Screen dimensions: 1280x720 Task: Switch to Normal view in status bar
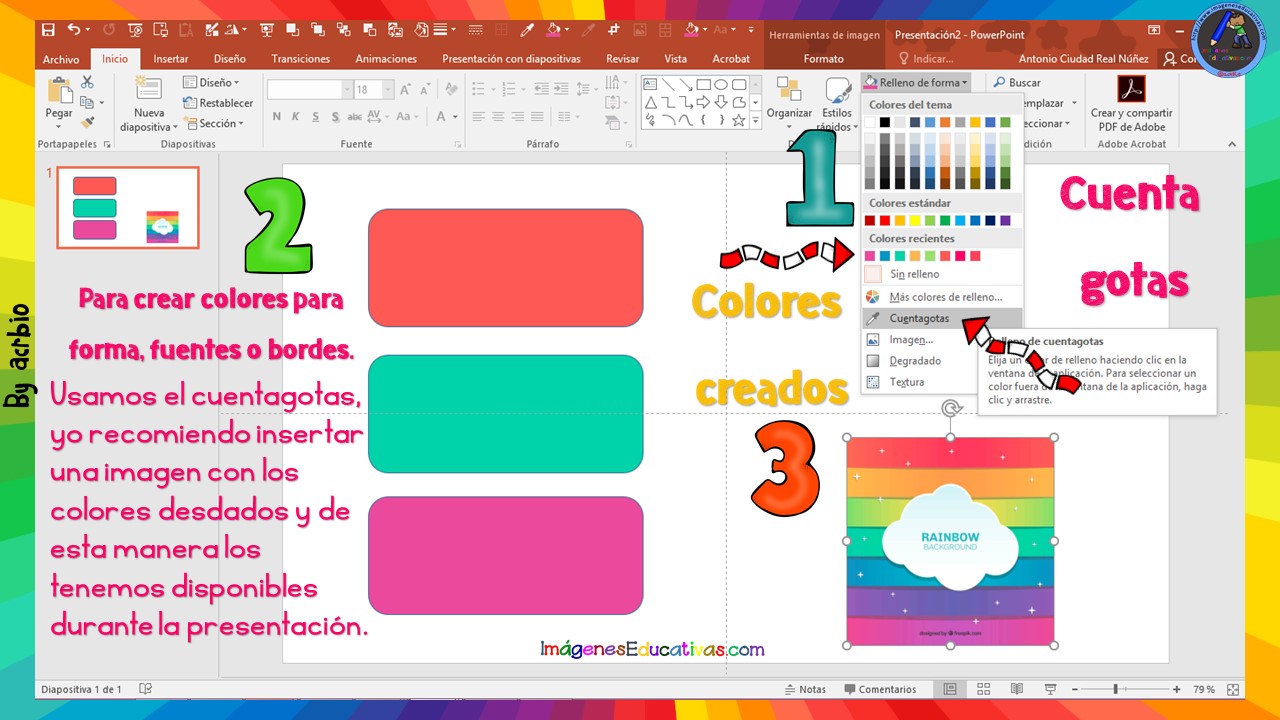coord(950,689)
